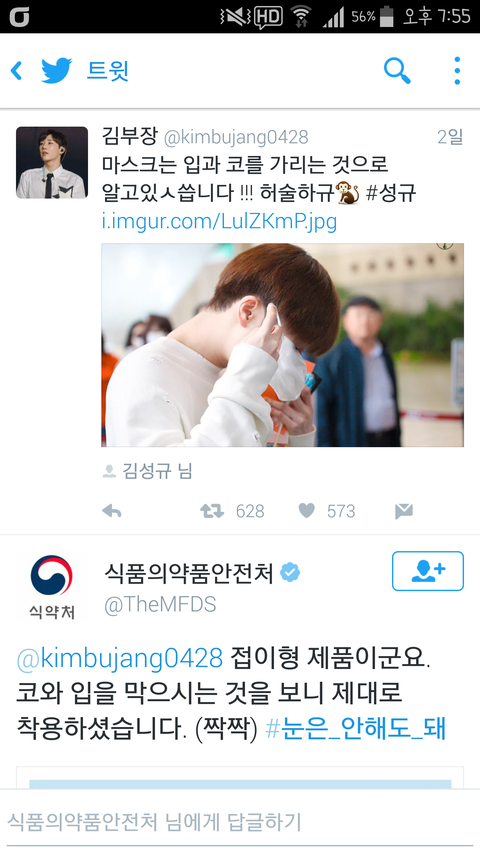The width and height of the screenshot is (480, 853).
Task: Open the #성규 hashtag
Action: tap(391, 193)
